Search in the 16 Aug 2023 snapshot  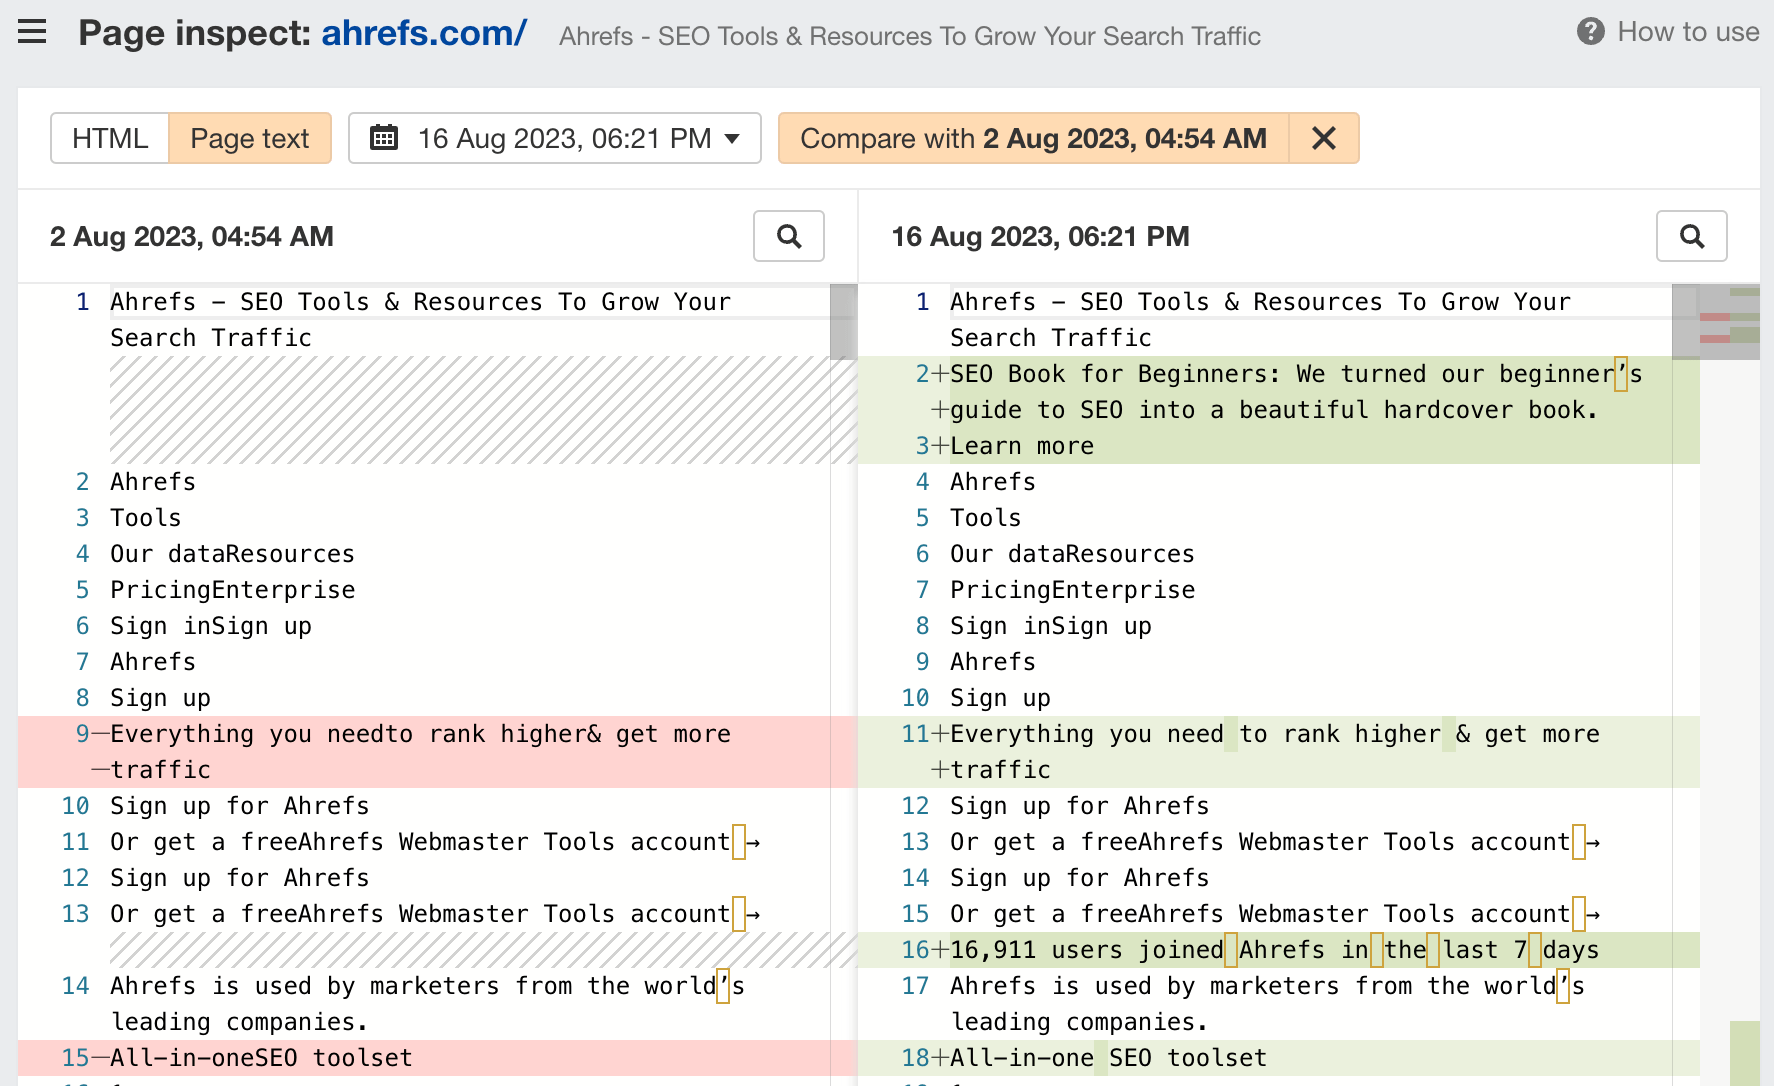(1691, 236)
